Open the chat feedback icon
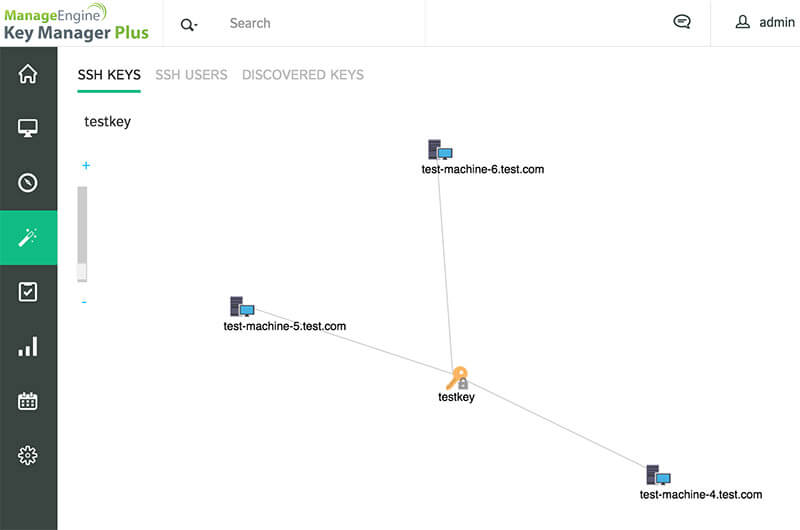800x530 pixels. pos(682,21)
